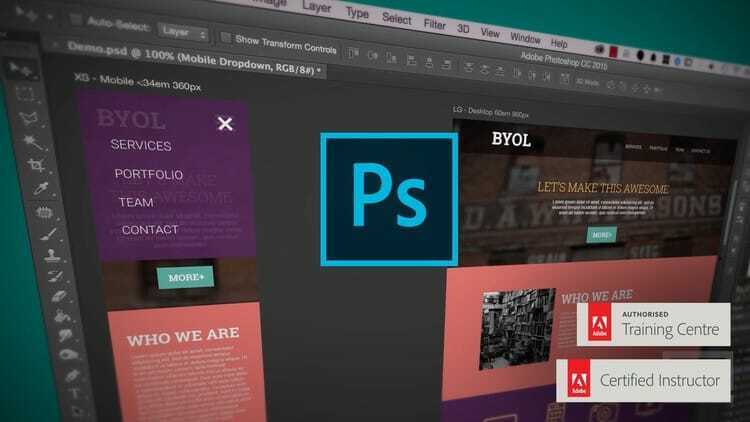Viewport: 750px width, 422px height.
Task: Open the Layer menu
Action: click(317, 8)
